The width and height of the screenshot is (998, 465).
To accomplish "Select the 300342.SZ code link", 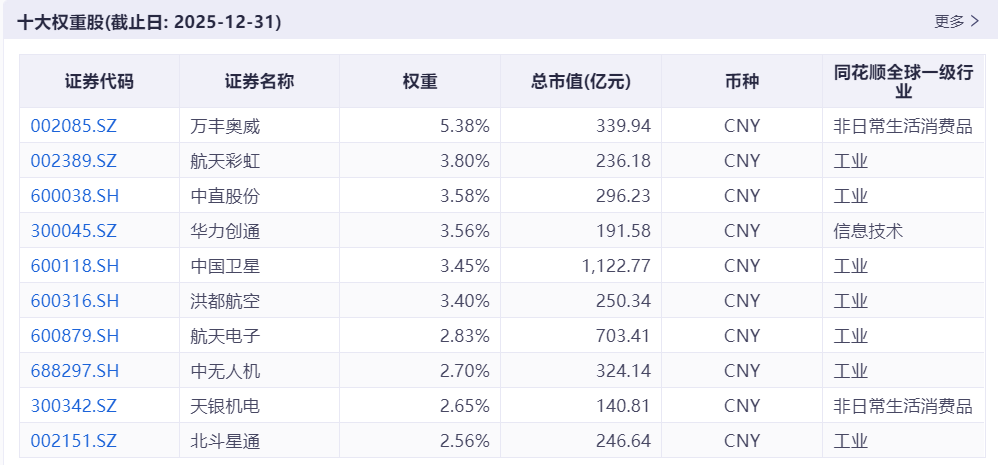I will 74,406.
